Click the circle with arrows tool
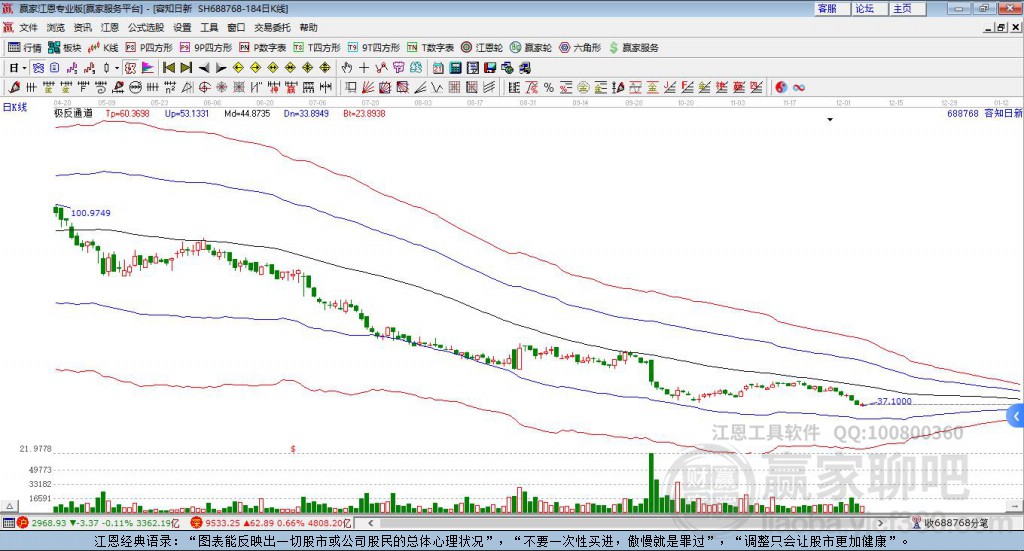This screenshot has height=551, width=1024. pyautogui.click(x=135, y=87)
